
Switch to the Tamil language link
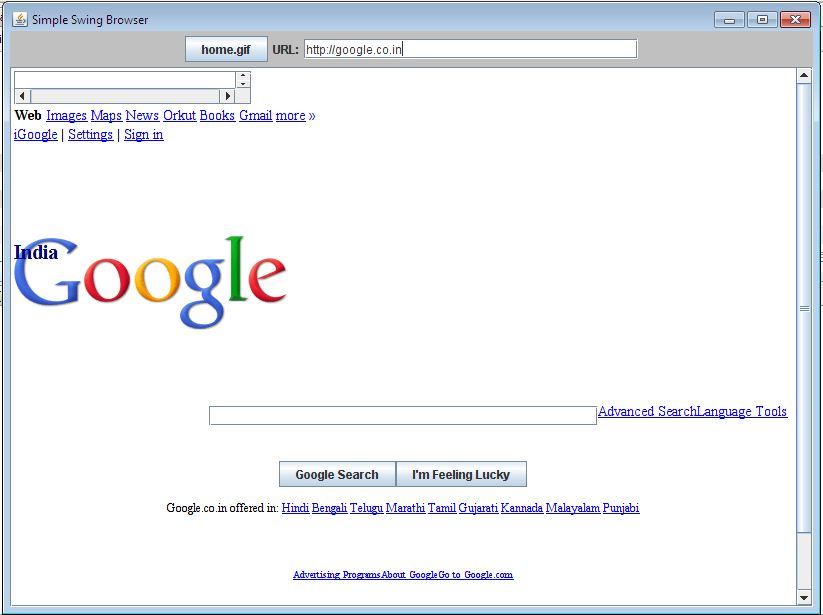(x=441, y=508)
